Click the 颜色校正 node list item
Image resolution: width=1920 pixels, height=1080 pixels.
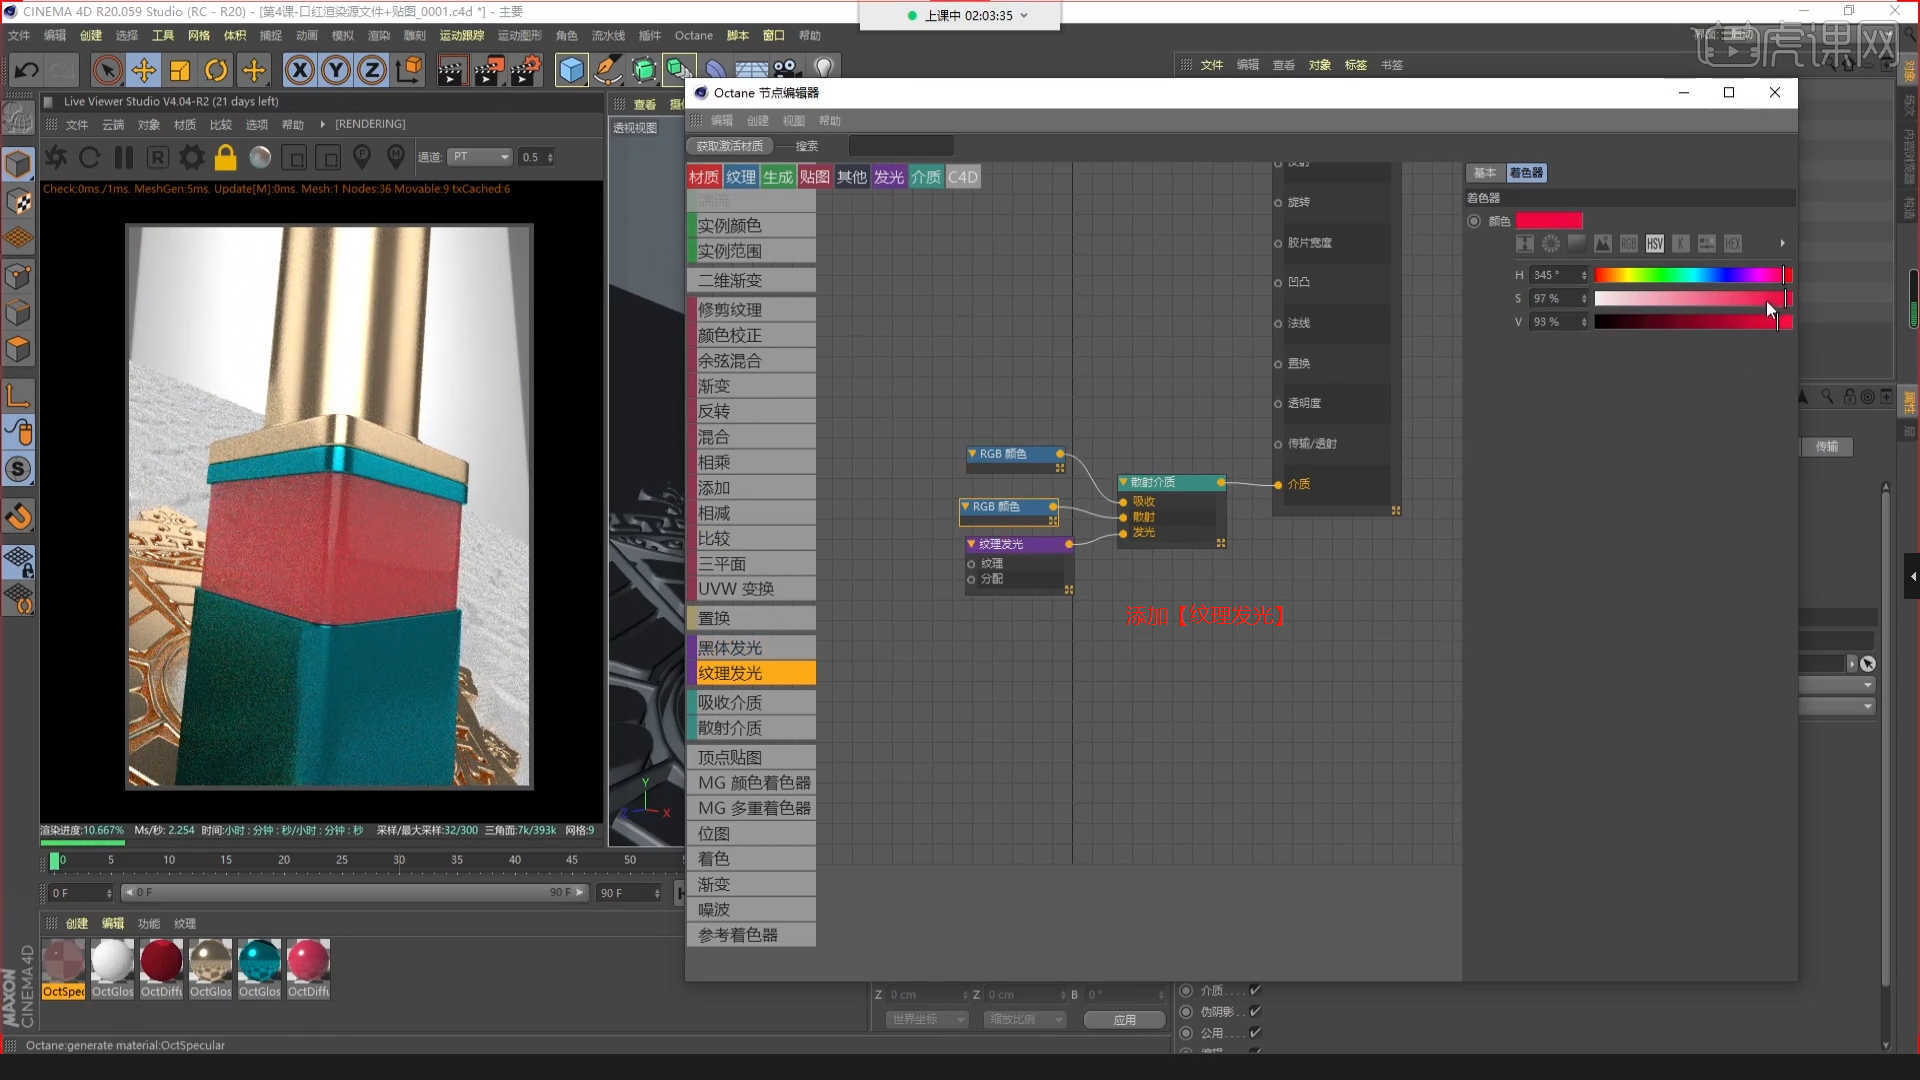[751, 335]
